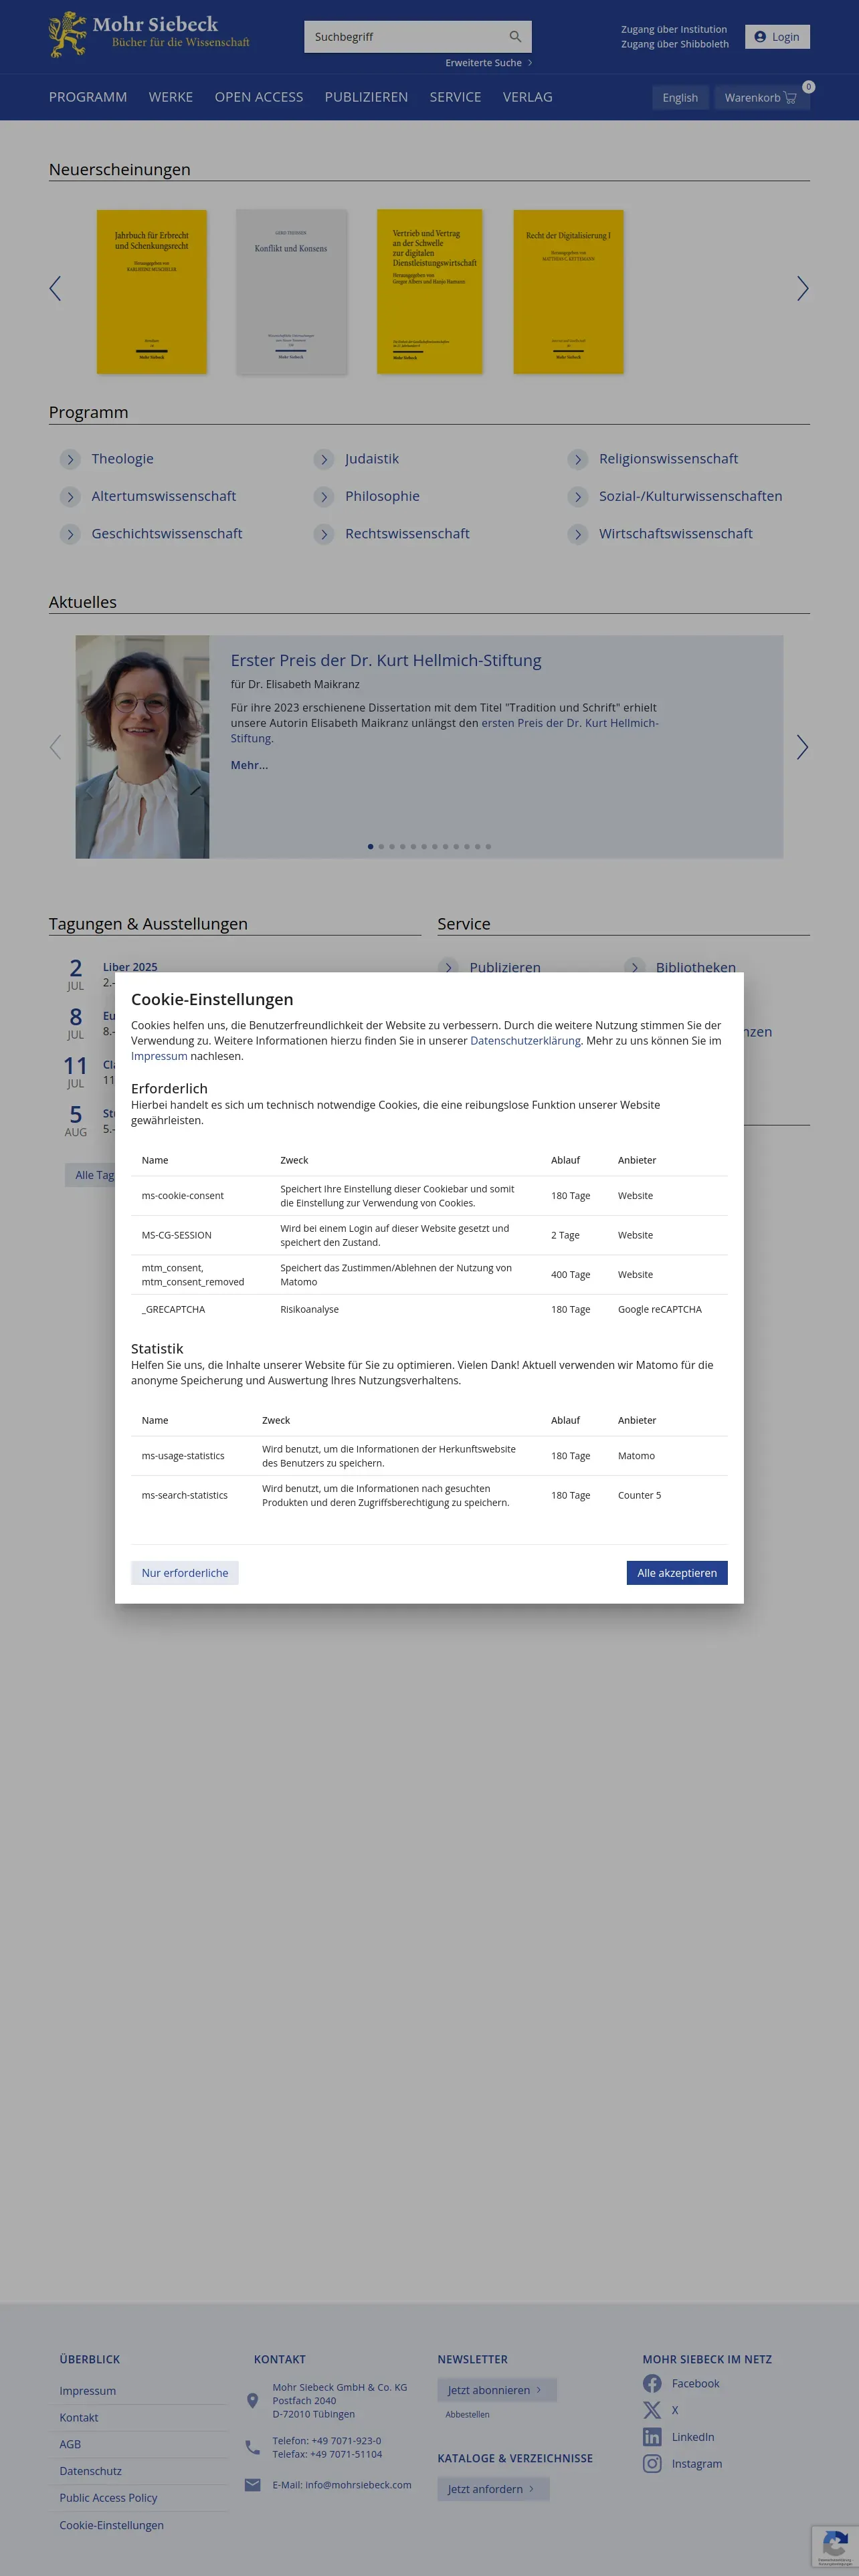Click Abbestellen newsletter link
859x2576 pixels.
467,2414
